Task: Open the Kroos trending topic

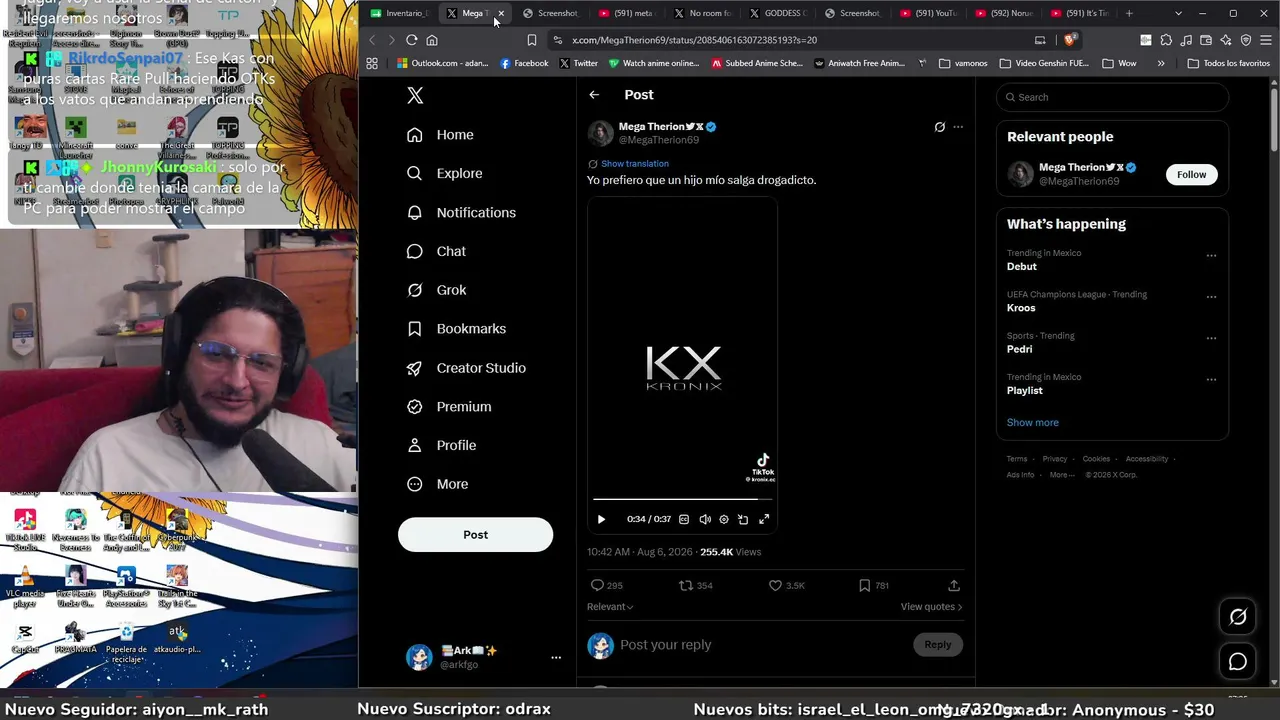Action: [1021, 308]
